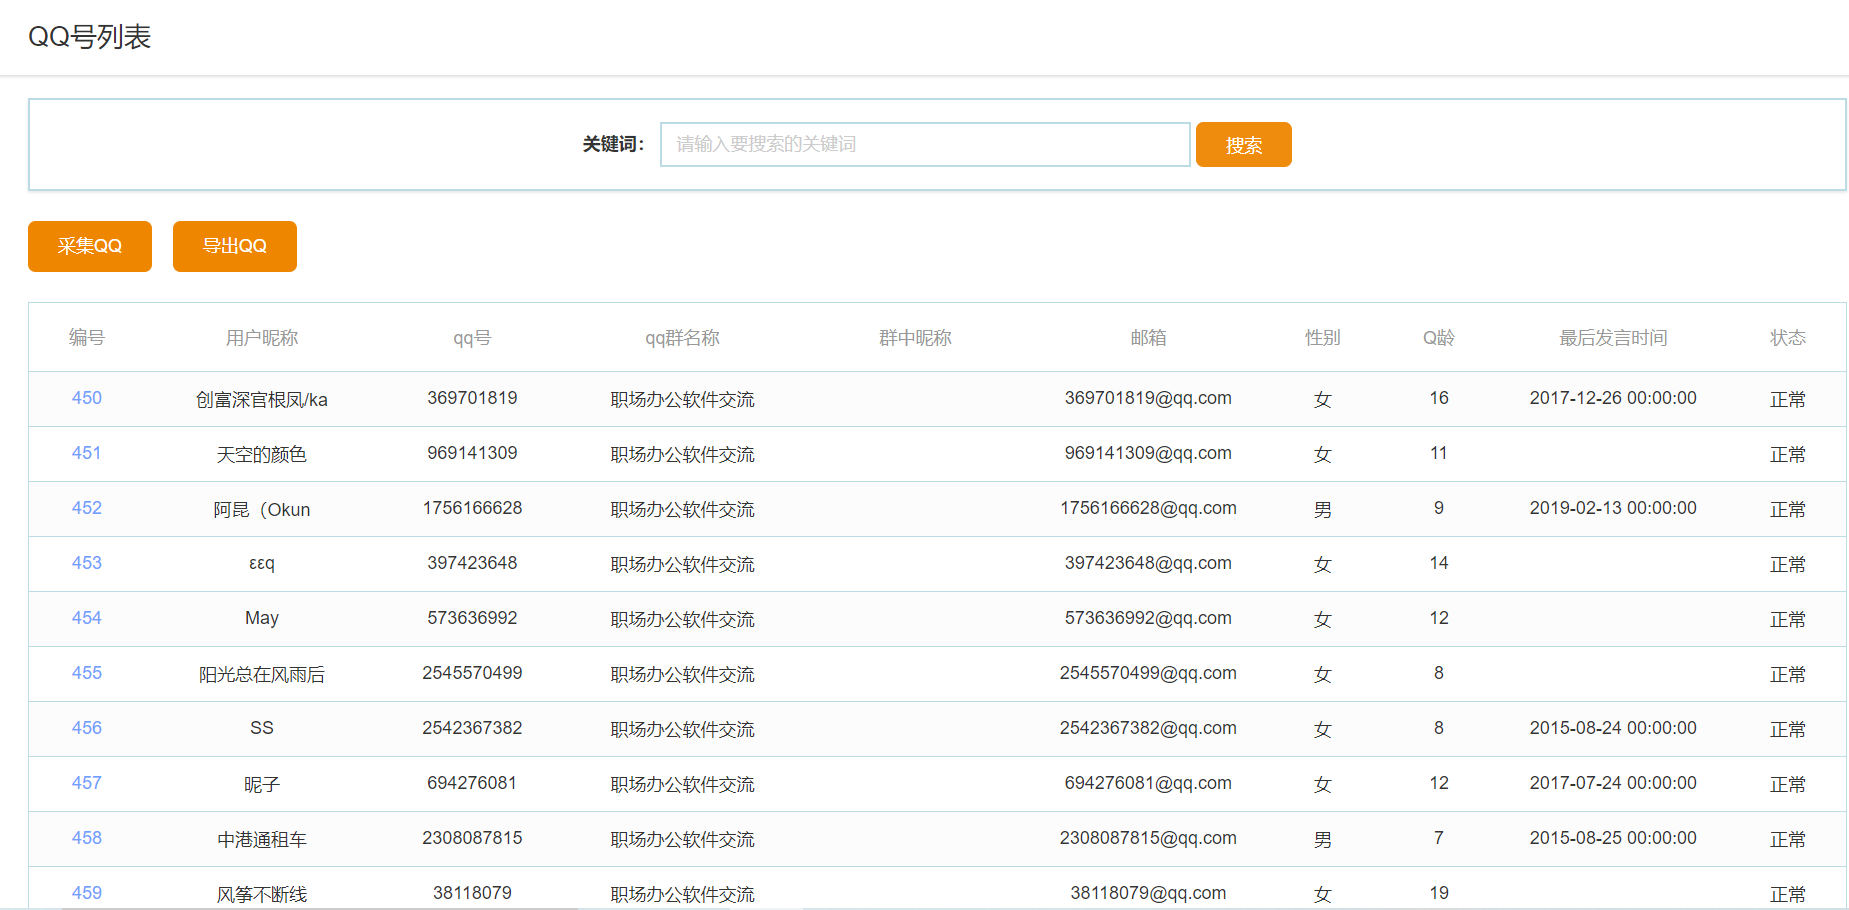
Task: Click the 采集QQ collect button
Action: coord(89,246)
